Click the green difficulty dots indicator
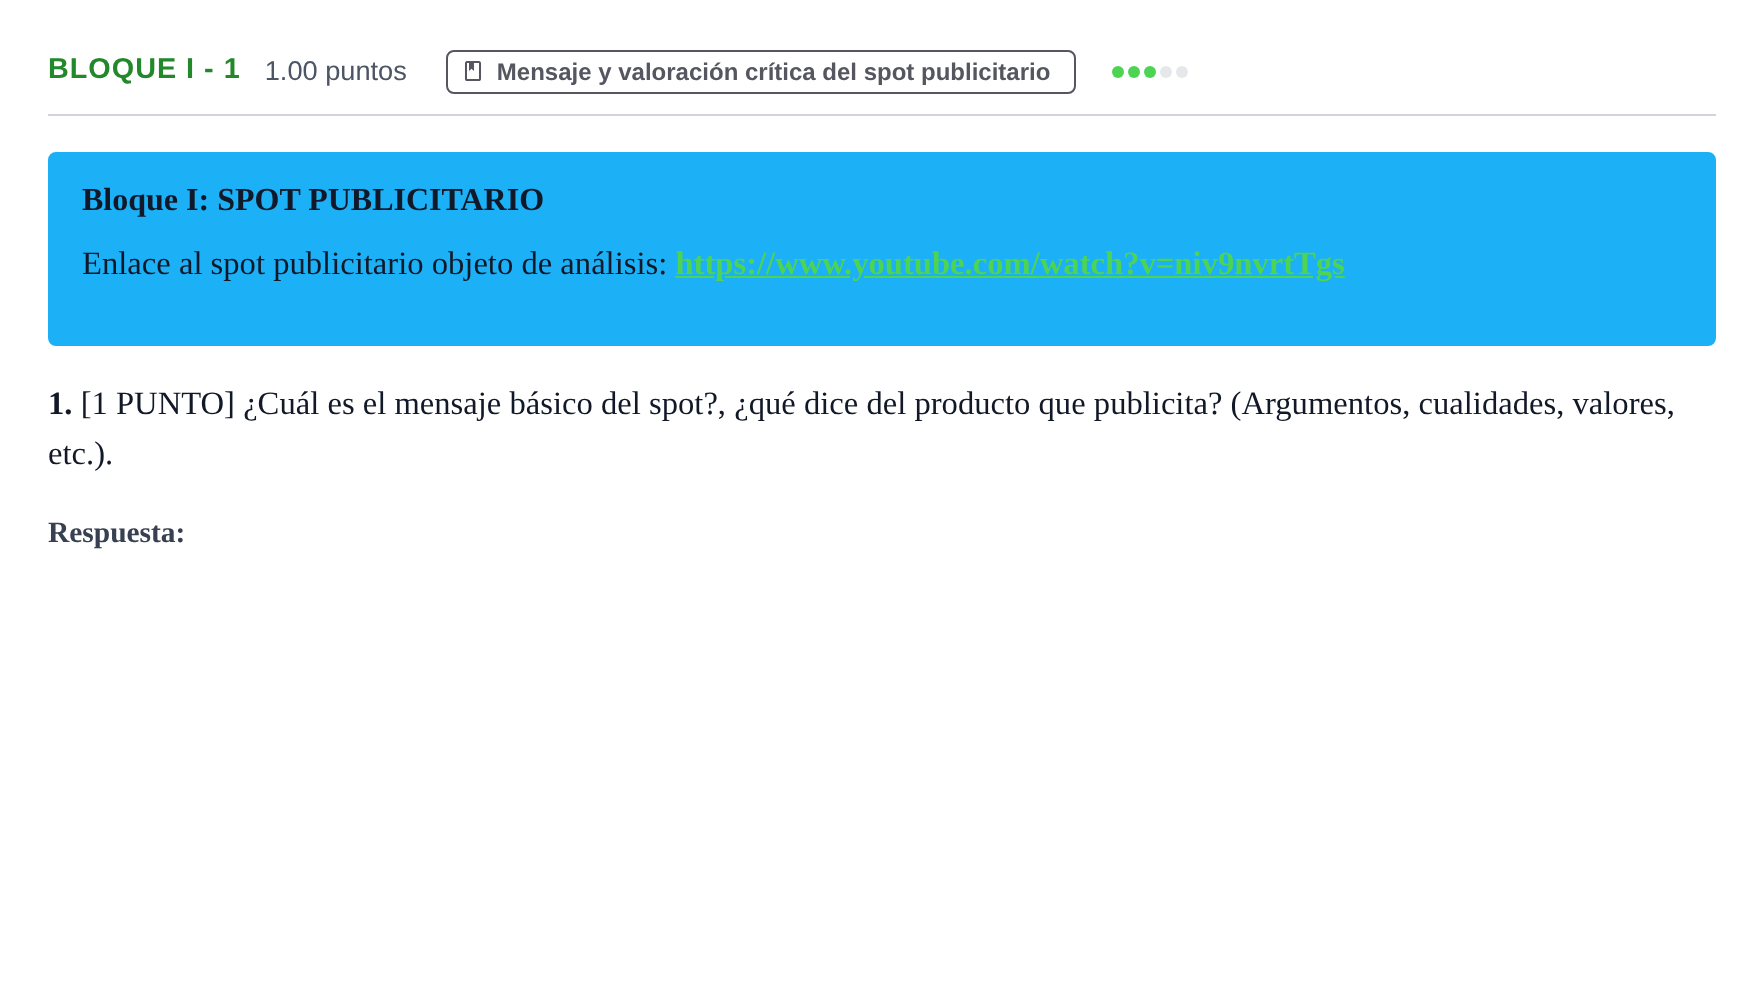 tap(1149, 72)
